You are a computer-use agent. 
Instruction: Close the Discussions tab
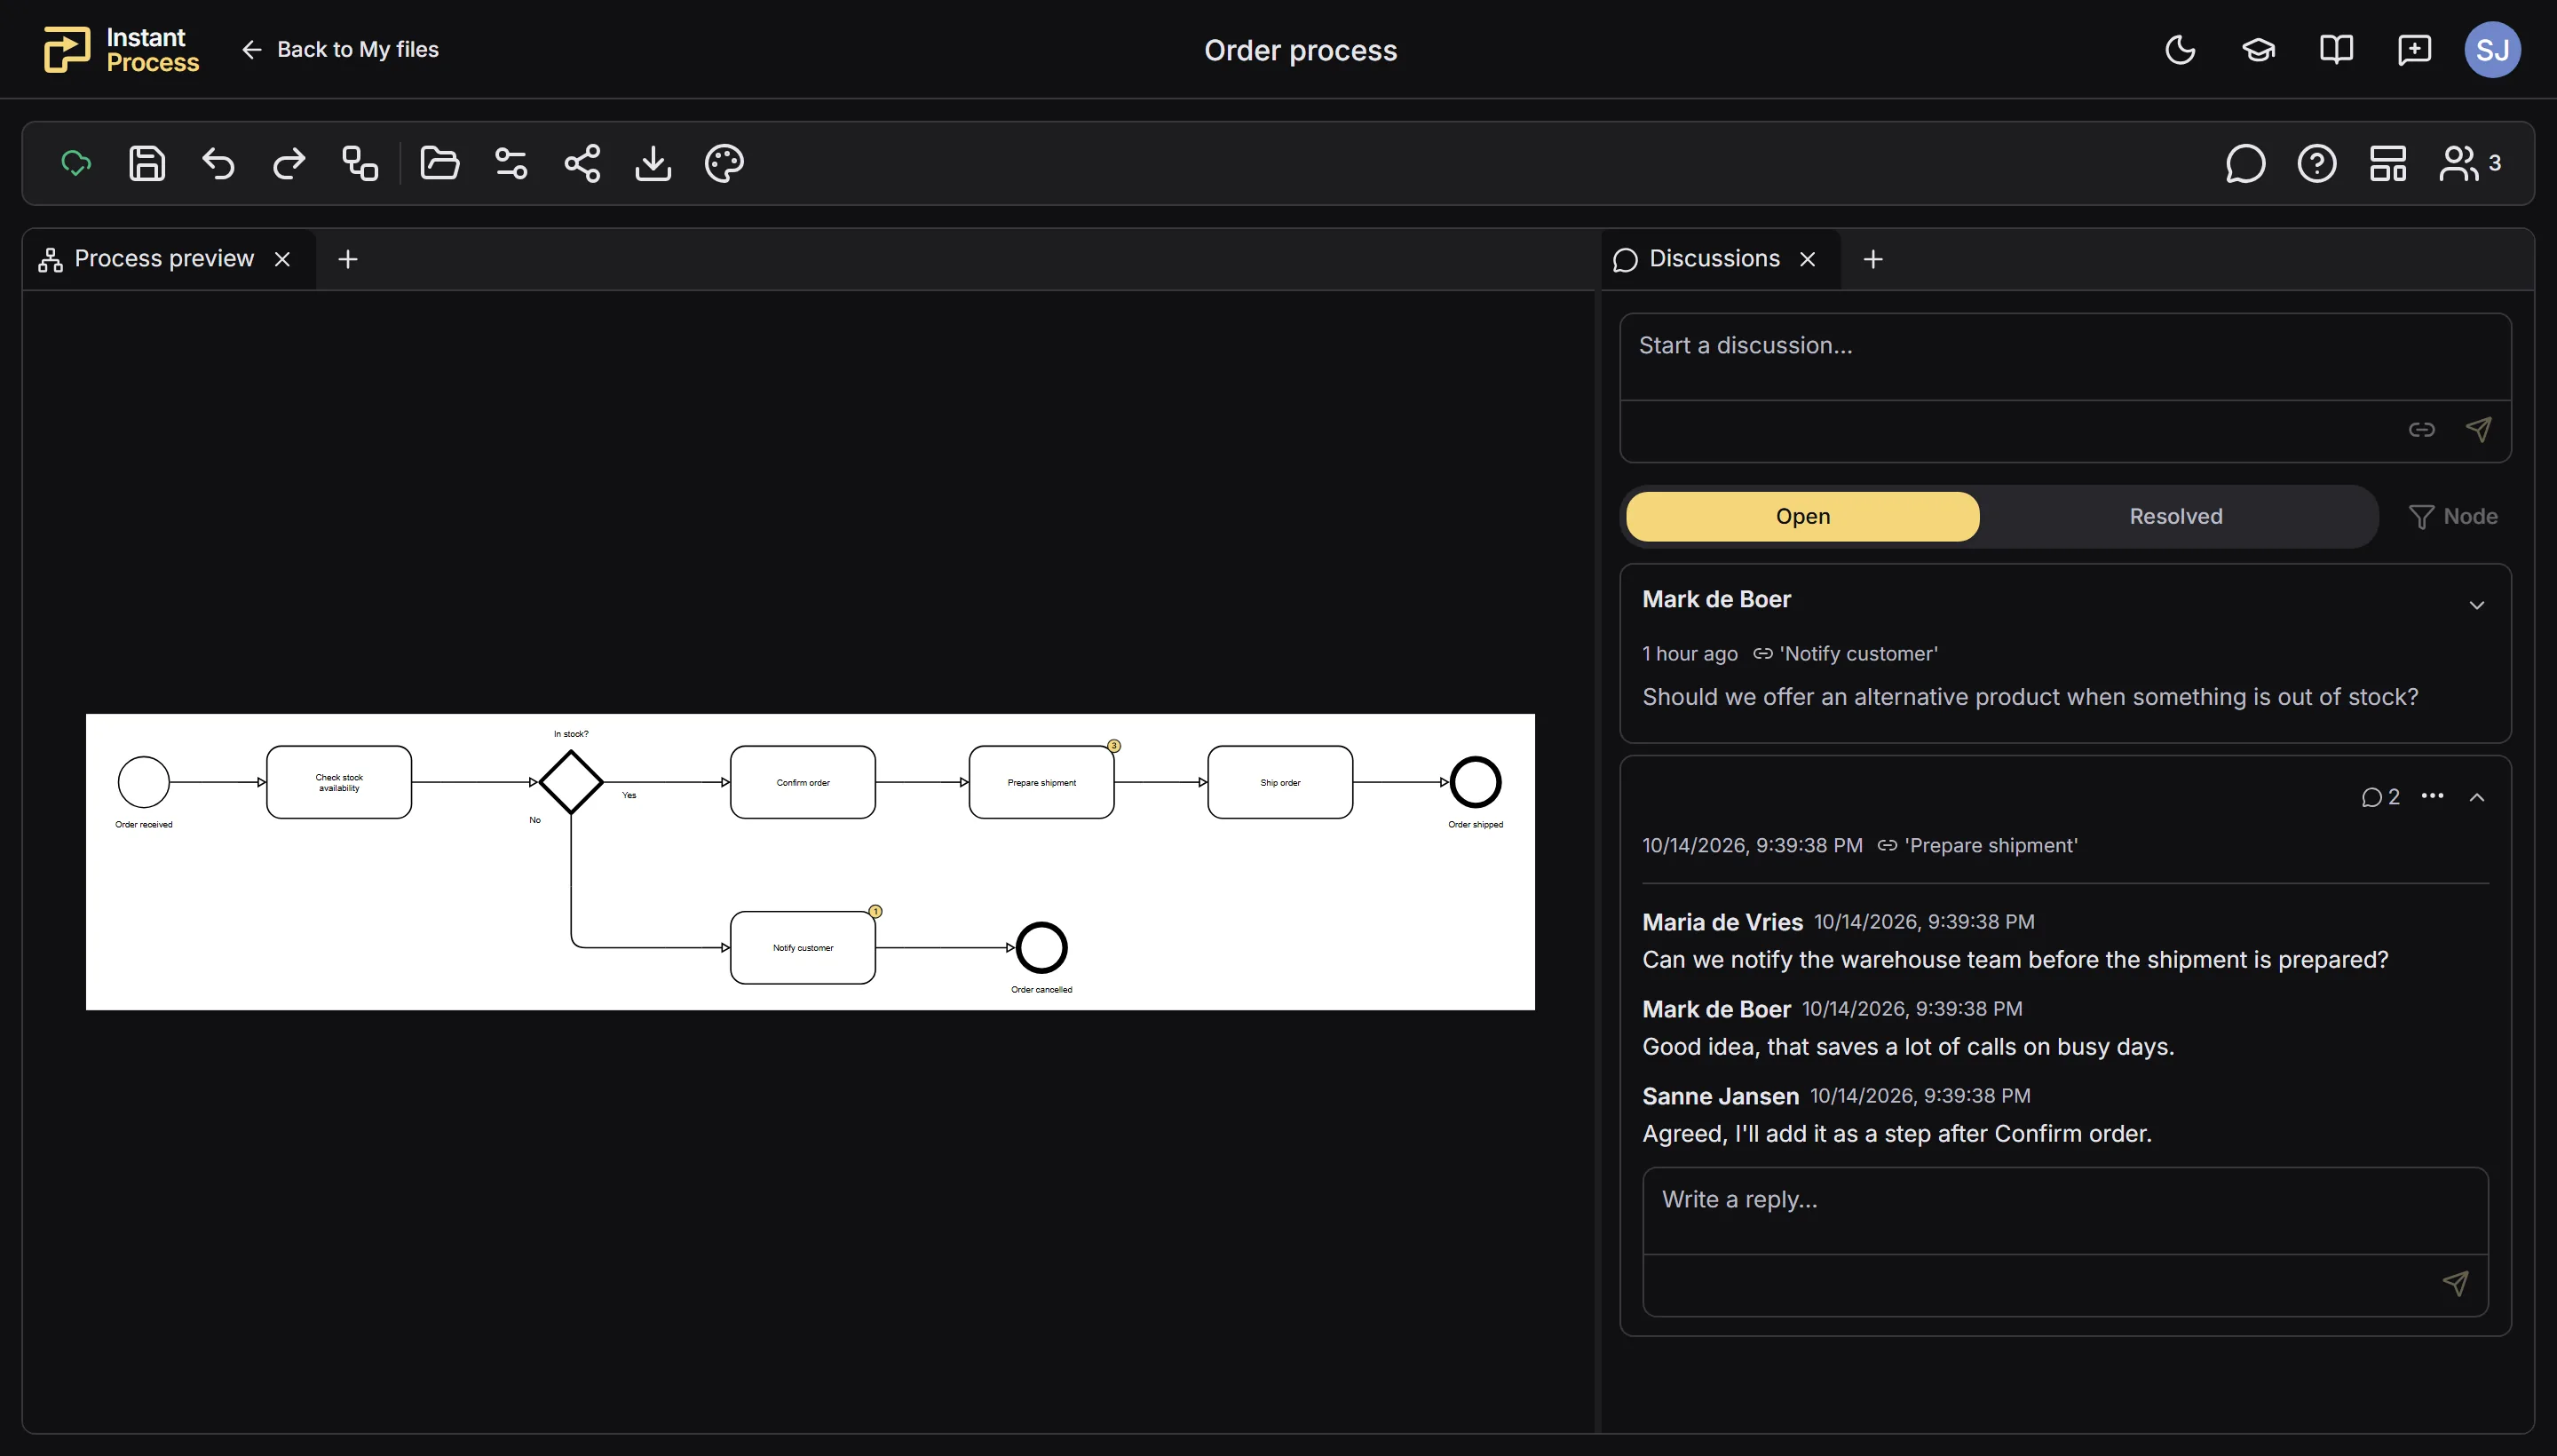(x=1808, y=259)
